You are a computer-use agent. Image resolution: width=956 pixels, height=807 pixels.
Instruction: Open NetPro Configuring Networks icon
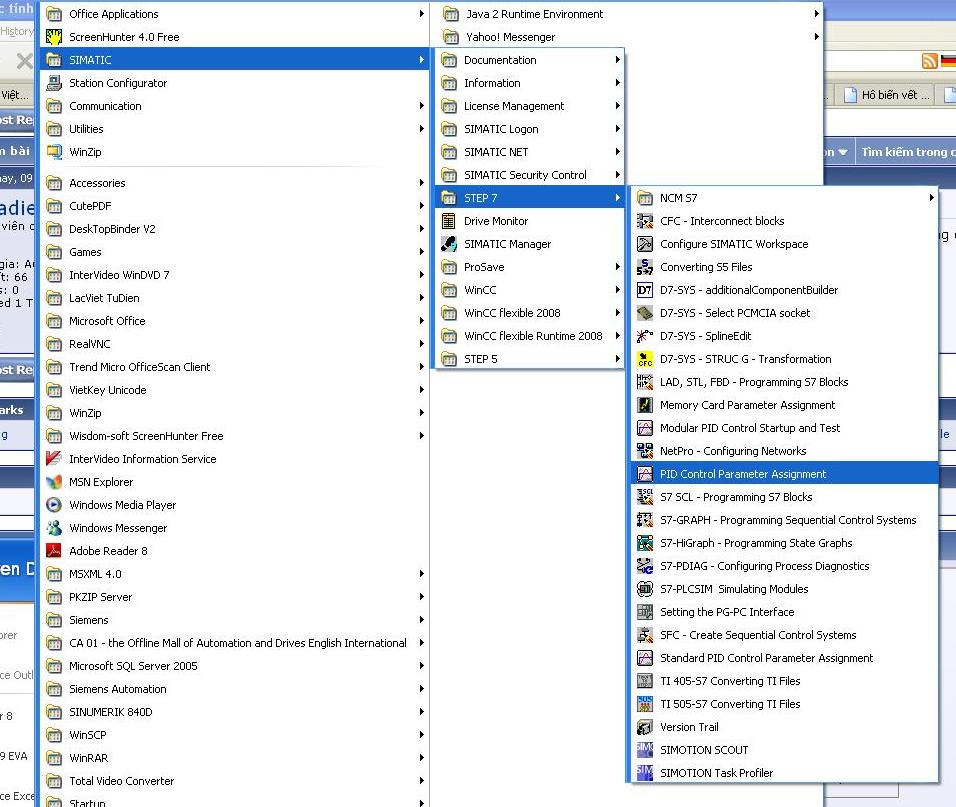[644, 451]
